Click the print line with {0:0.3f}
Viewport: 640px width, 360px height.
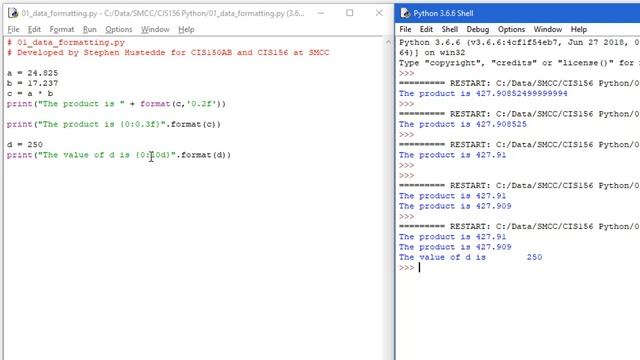114,124
